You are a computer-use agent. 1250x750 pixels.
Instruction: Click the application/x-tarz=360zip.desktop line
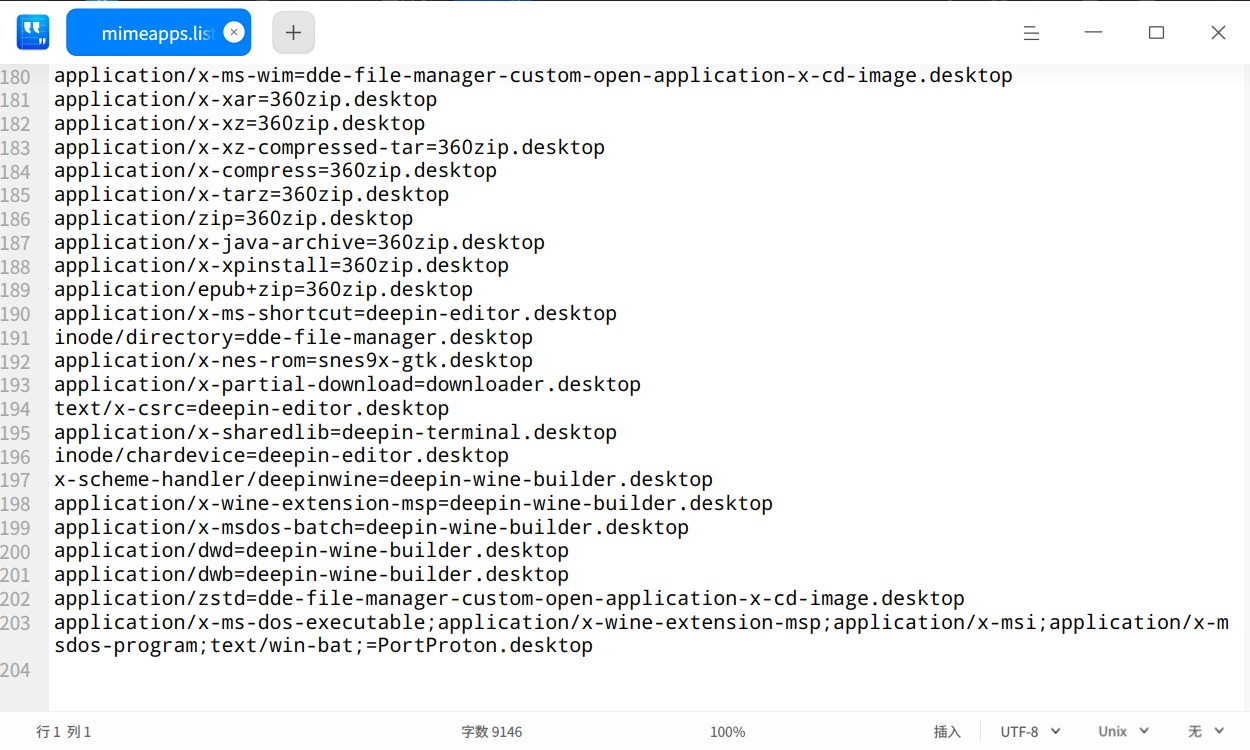click(x=251, y=195)
